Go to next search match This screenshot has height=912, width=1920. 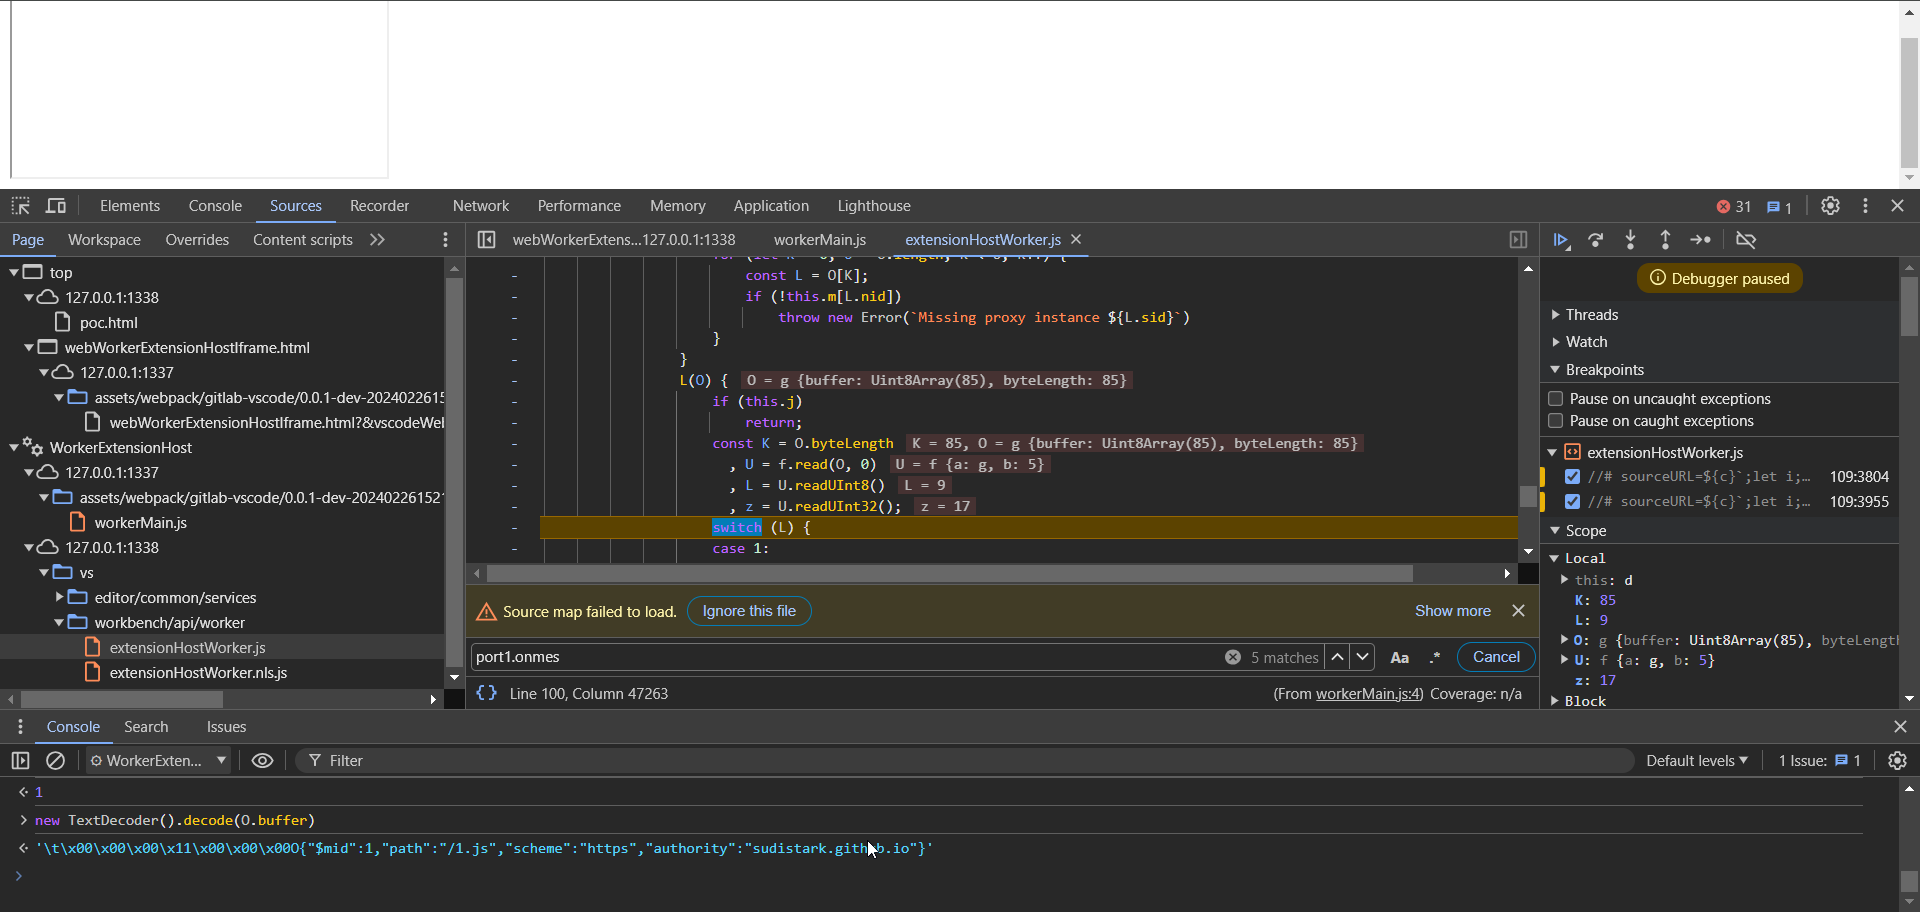pos(1362,657)
